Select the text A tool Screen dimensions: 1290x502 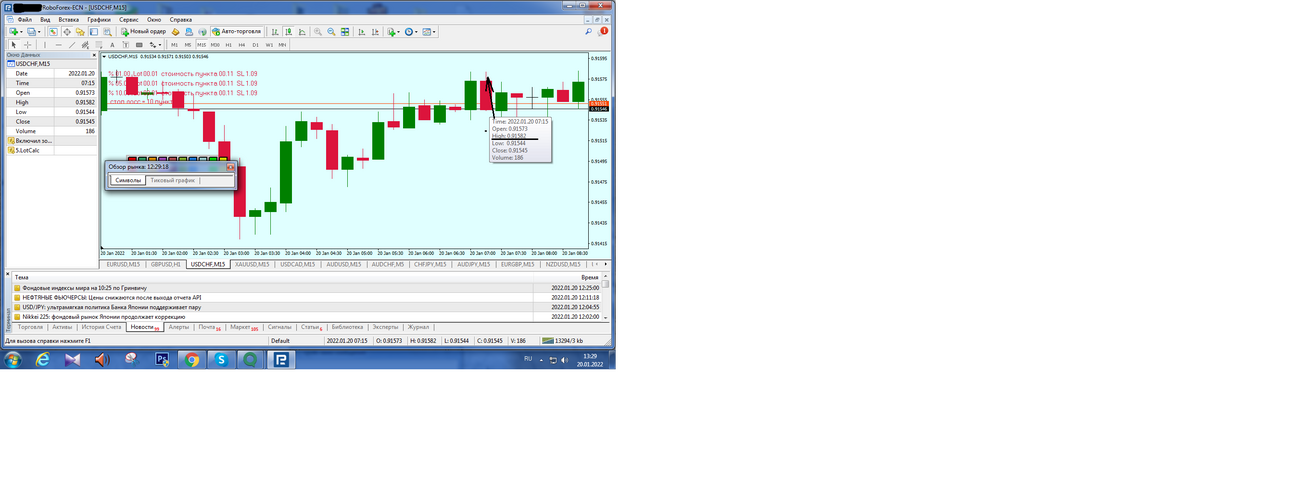(x=112, y=45)
